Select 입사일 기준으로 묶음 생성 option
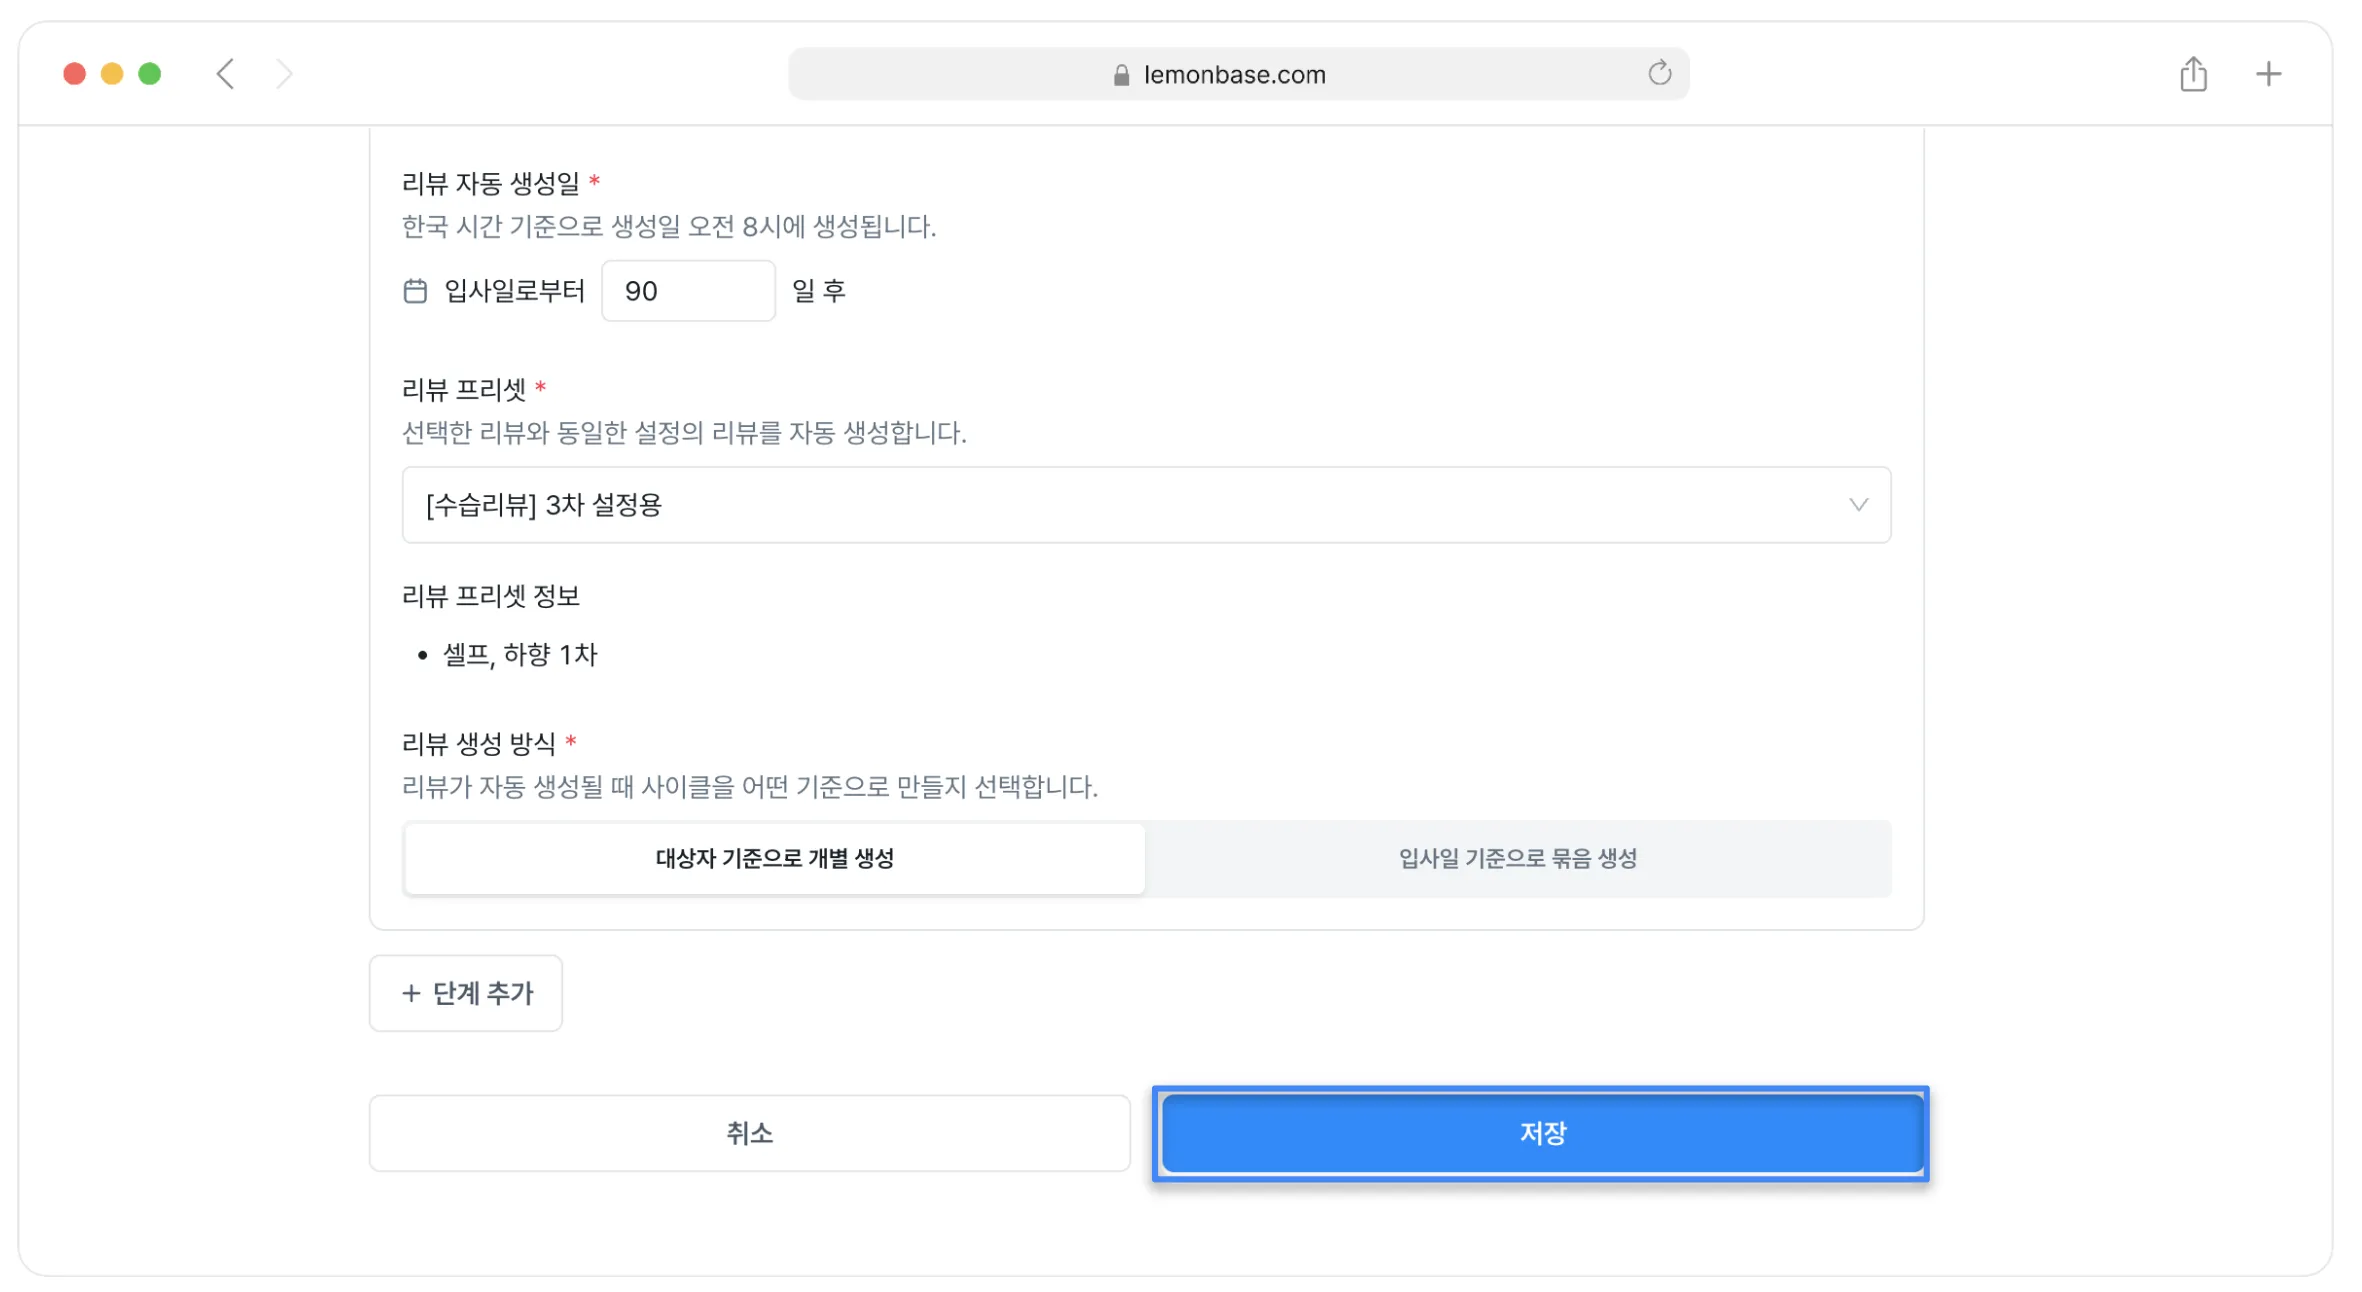 [x=1517, y=858]
